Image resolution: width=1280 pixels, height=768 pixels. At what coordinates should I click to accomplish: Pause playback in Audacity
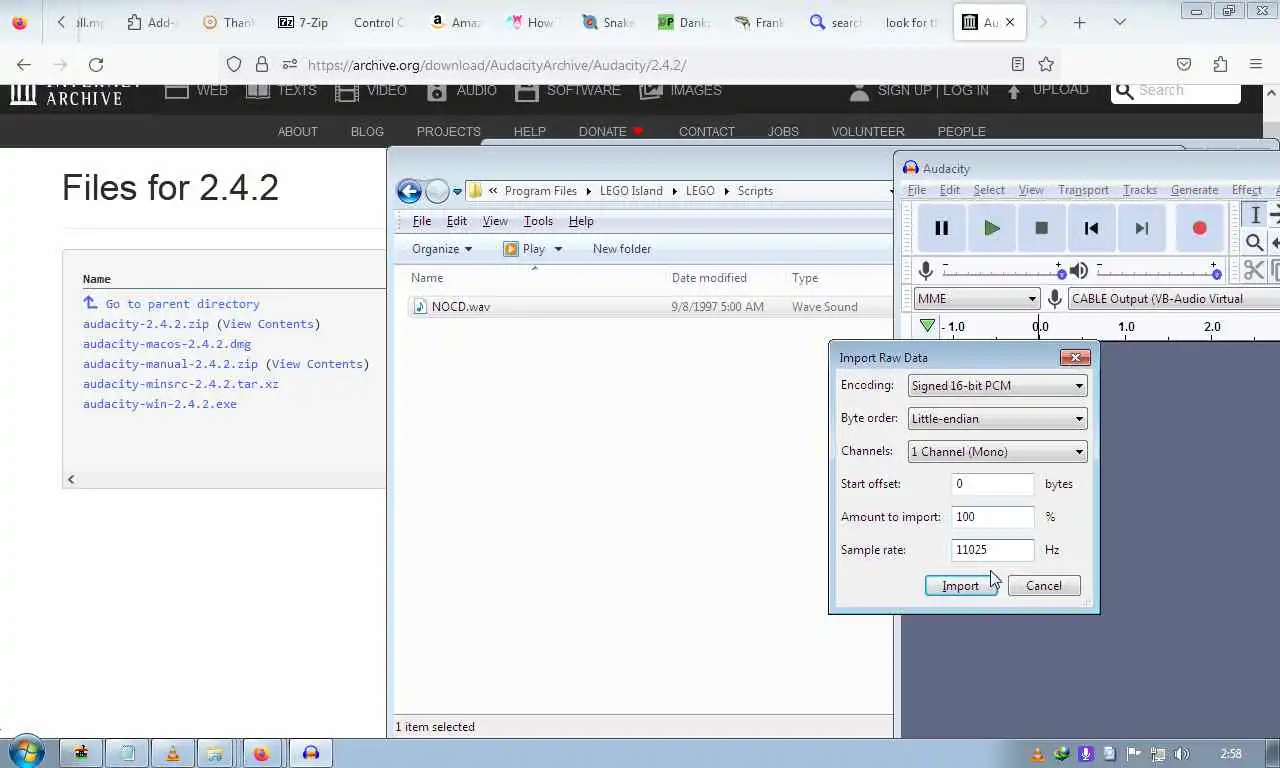(941, 228)
